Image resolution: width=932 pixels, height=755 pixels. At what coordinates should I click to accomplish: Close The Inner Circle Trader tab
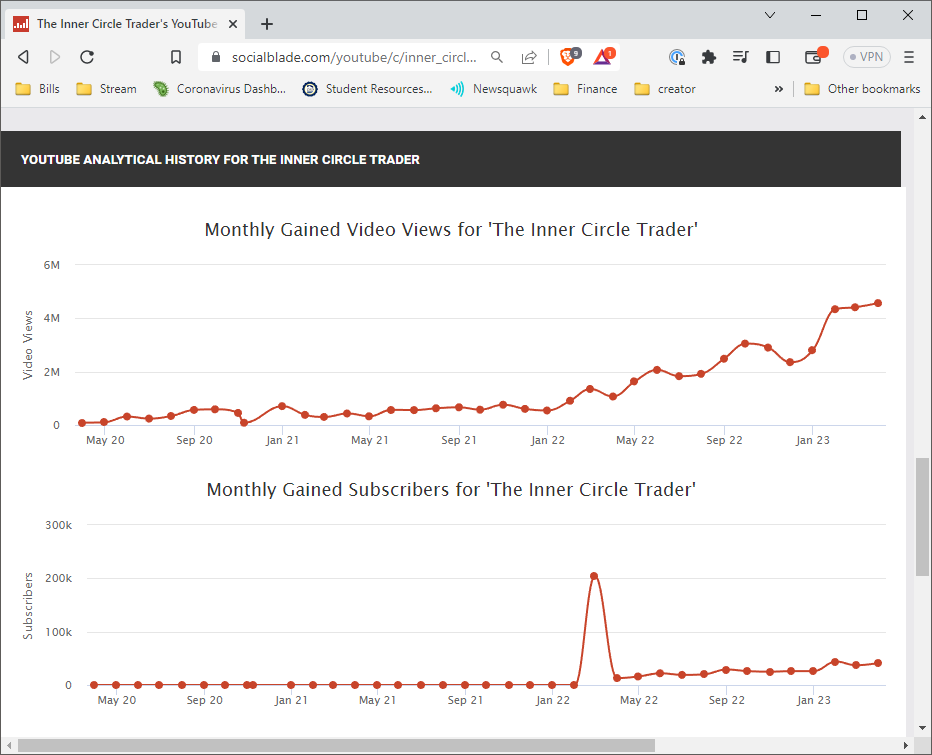(x=233, y=24)
